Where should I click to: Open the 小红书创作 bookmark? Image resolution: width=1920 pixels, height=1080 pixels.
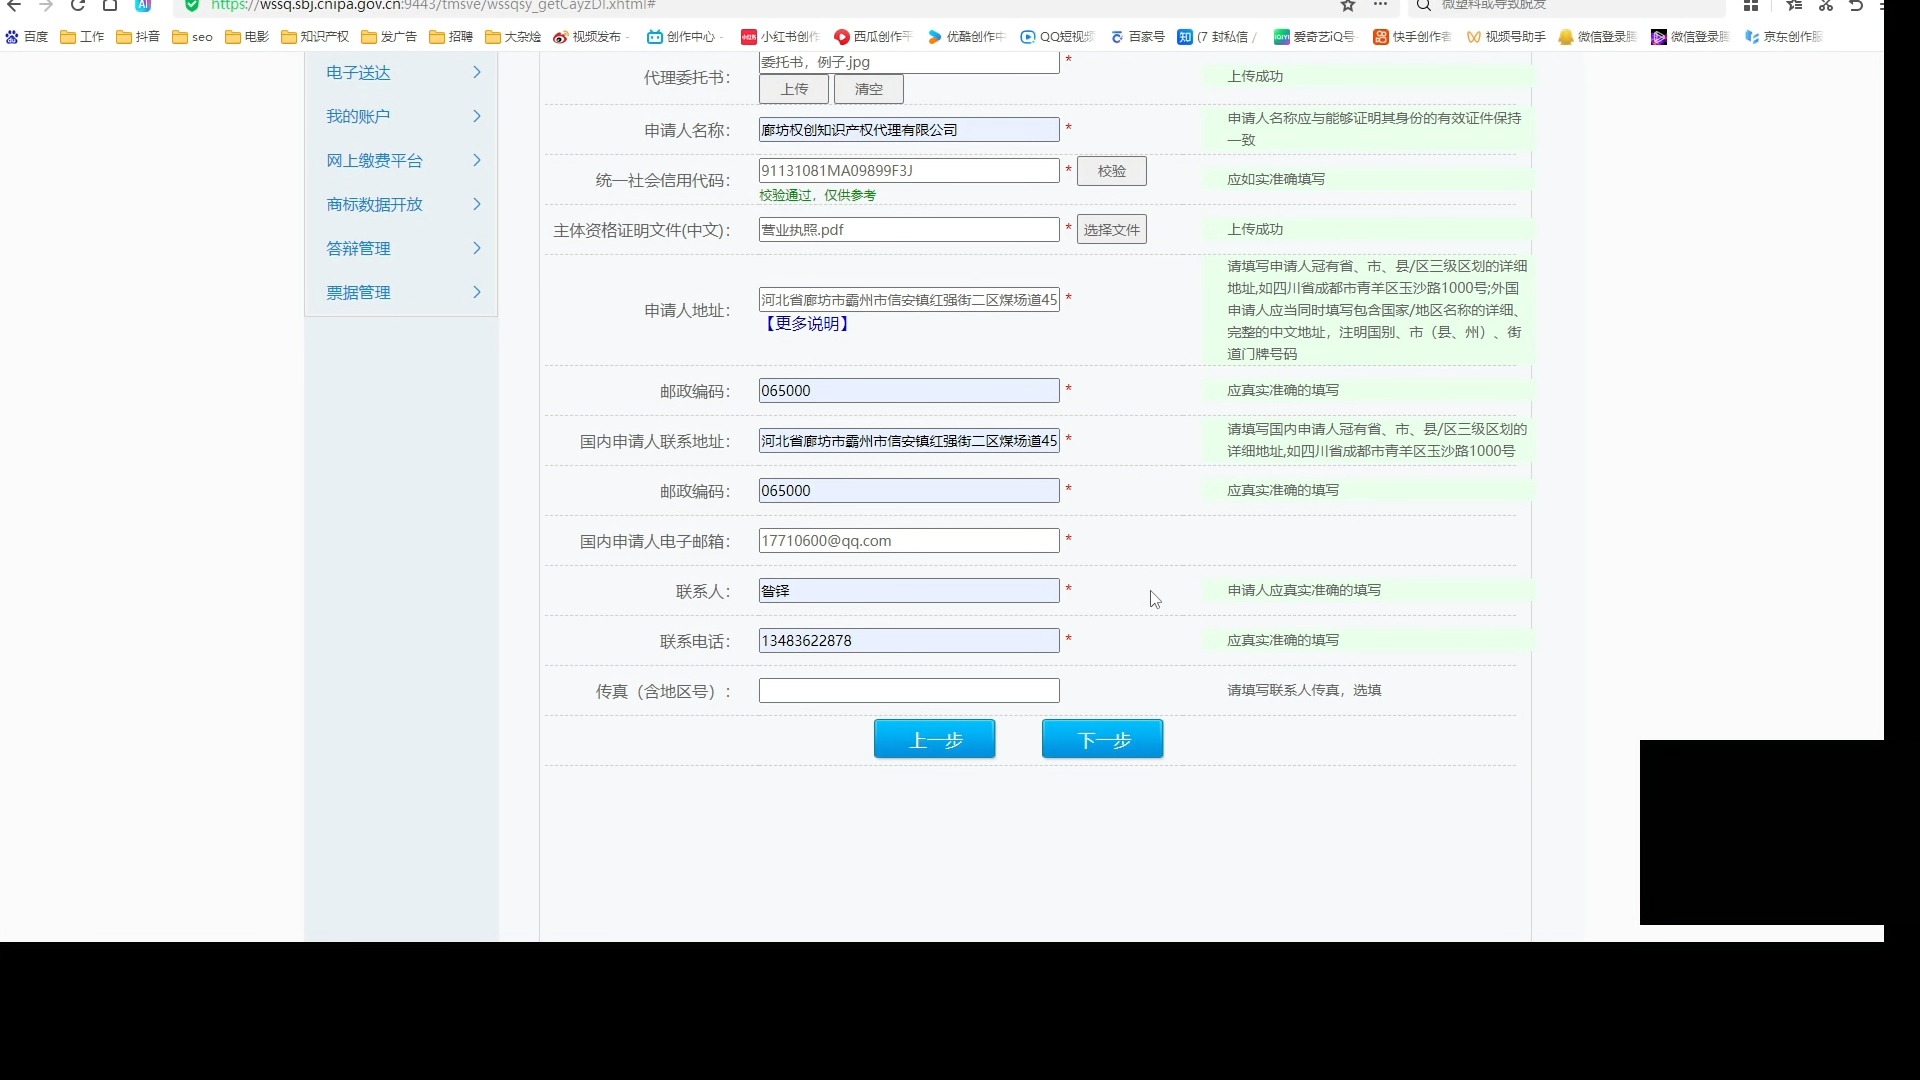click(781, 37)
